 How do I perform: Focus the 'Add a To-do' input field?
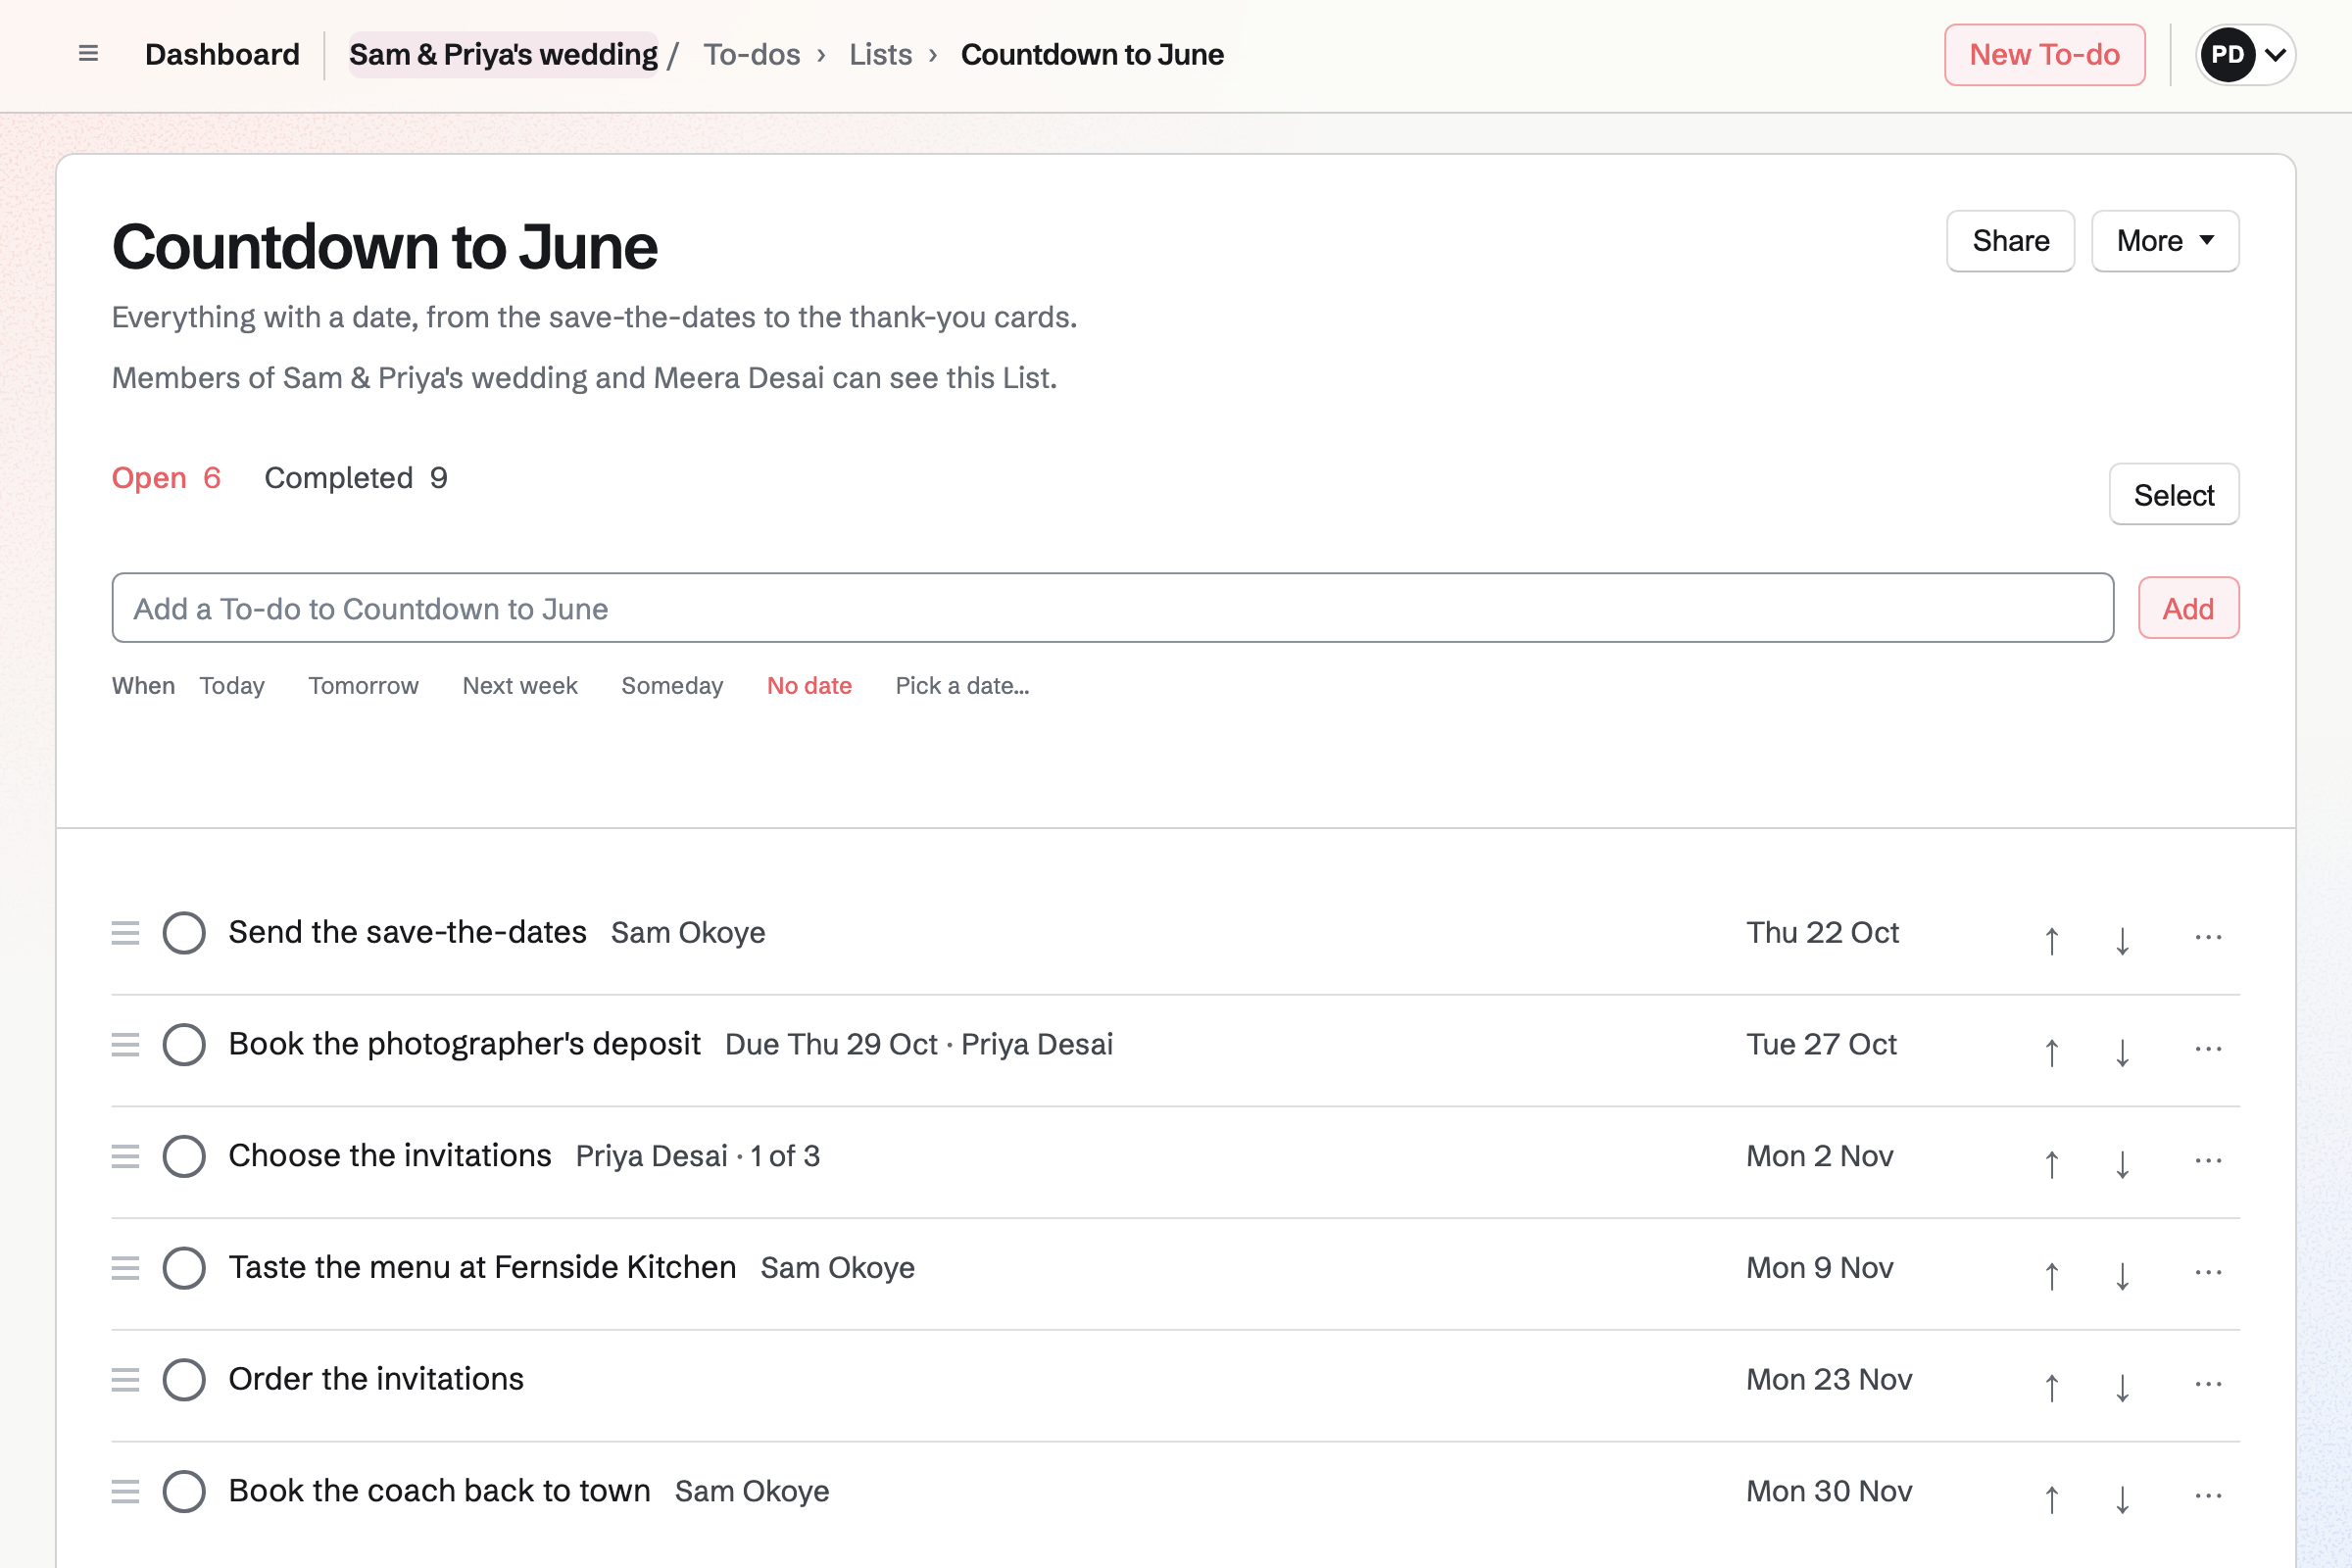(1112, 608)
